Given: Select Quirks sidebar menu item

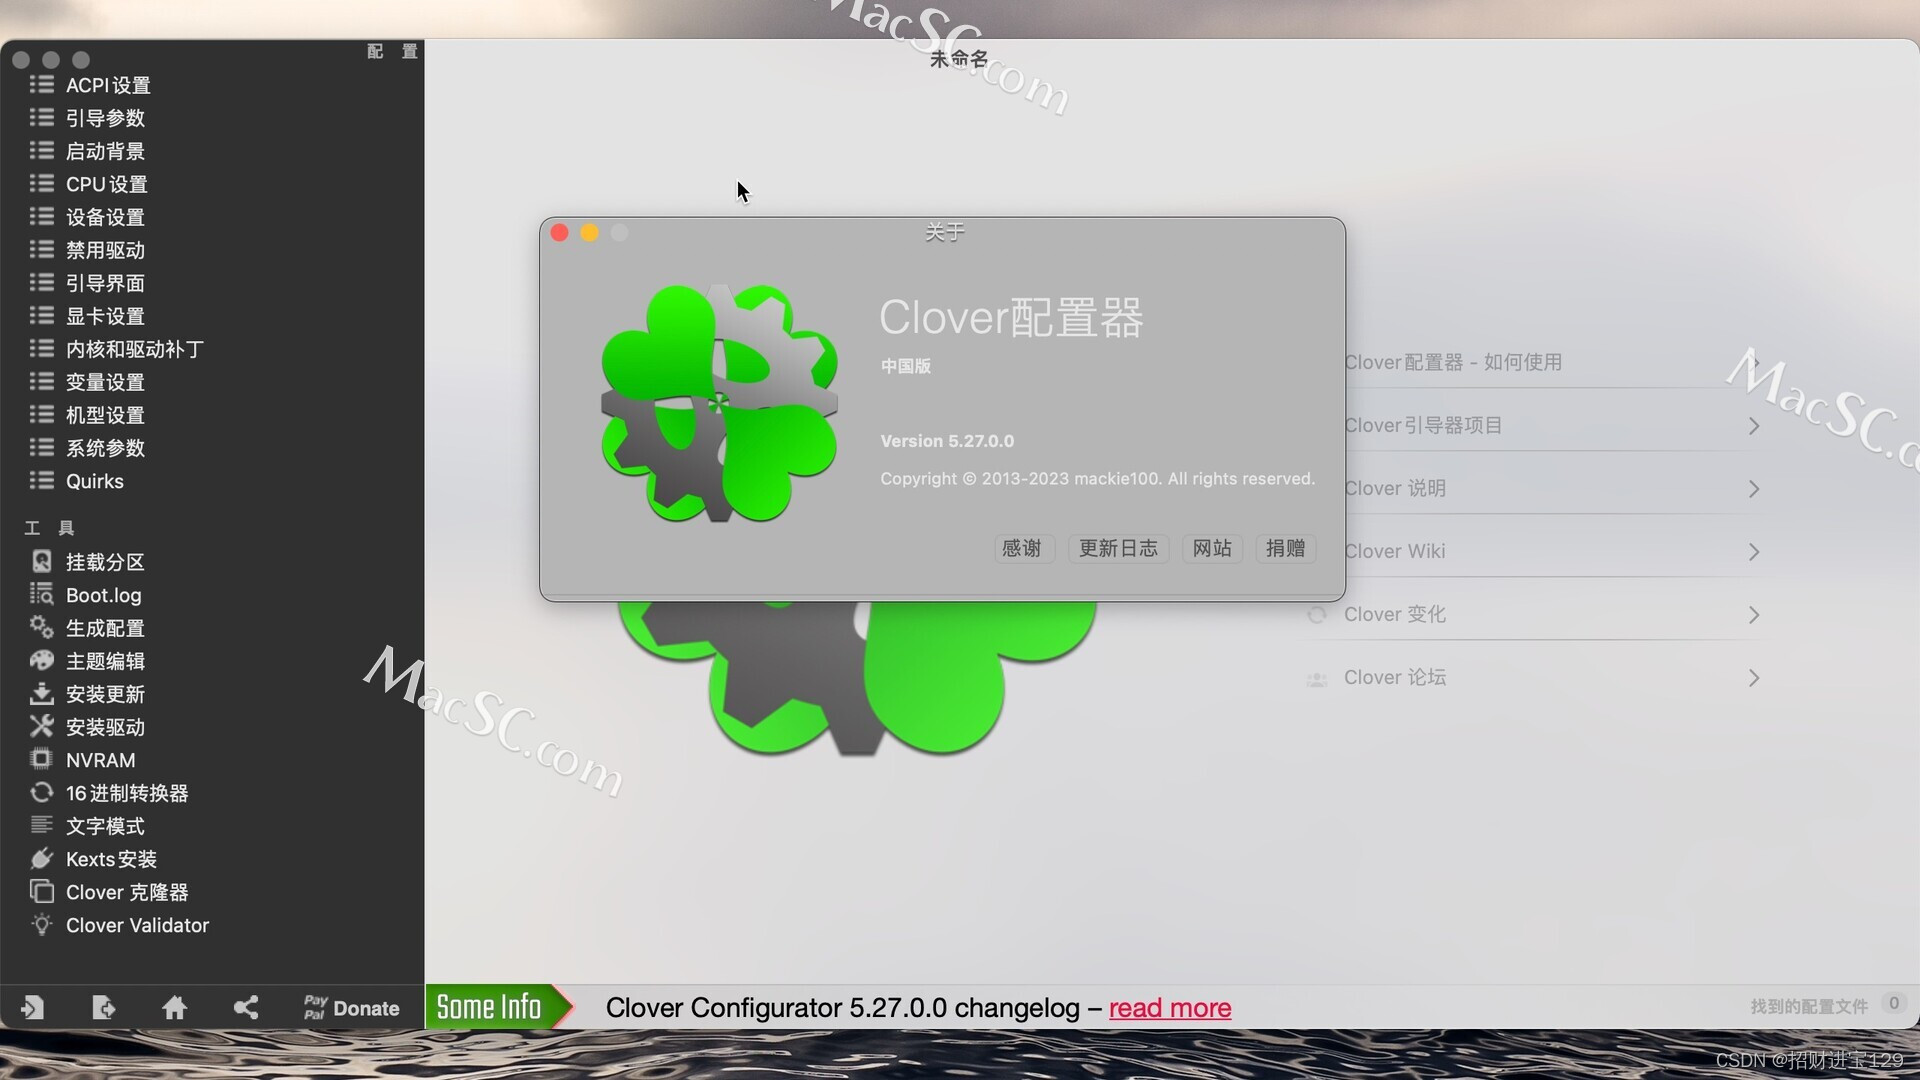Looking at the screenshot, I should (x=95, y=481).
